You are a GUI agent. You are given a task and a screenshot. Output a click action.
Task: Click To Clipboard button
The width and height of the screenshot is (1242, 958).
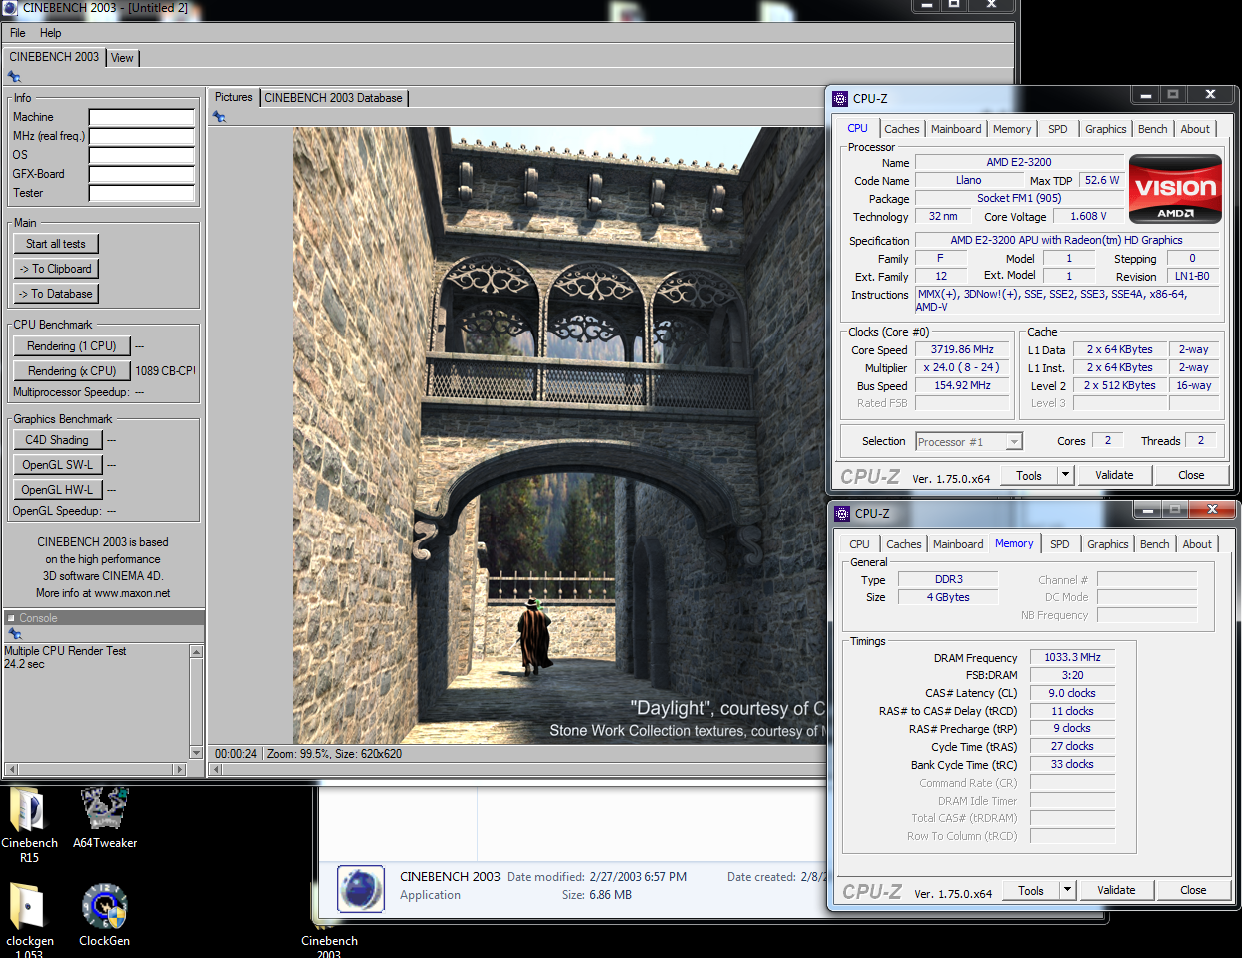pyautogui.click(x=56, y=269)
